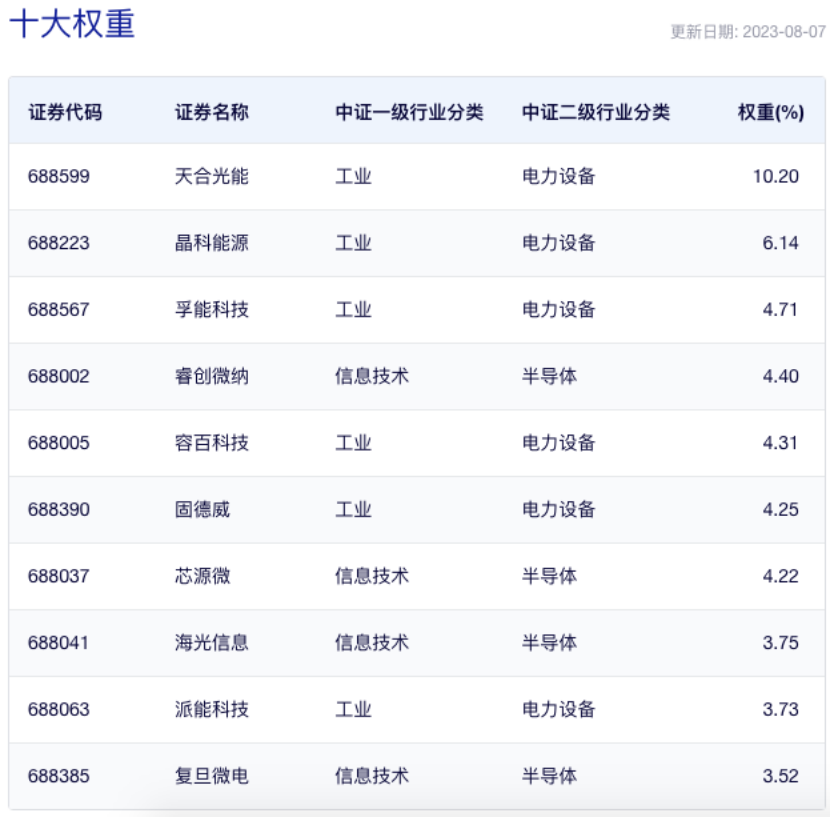Select stock code 688390
Image resolution: width=830 pixels, height=817 pixels.
(59, 510)
